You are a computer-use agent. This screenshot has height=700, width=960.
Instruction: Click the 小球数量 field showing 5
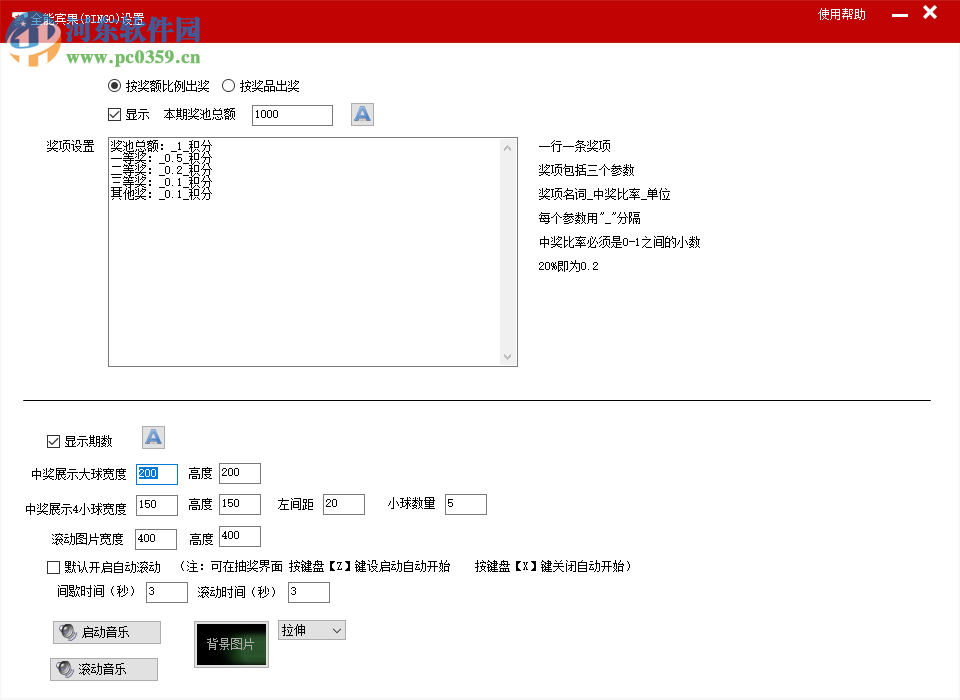[x=465, y=504]
